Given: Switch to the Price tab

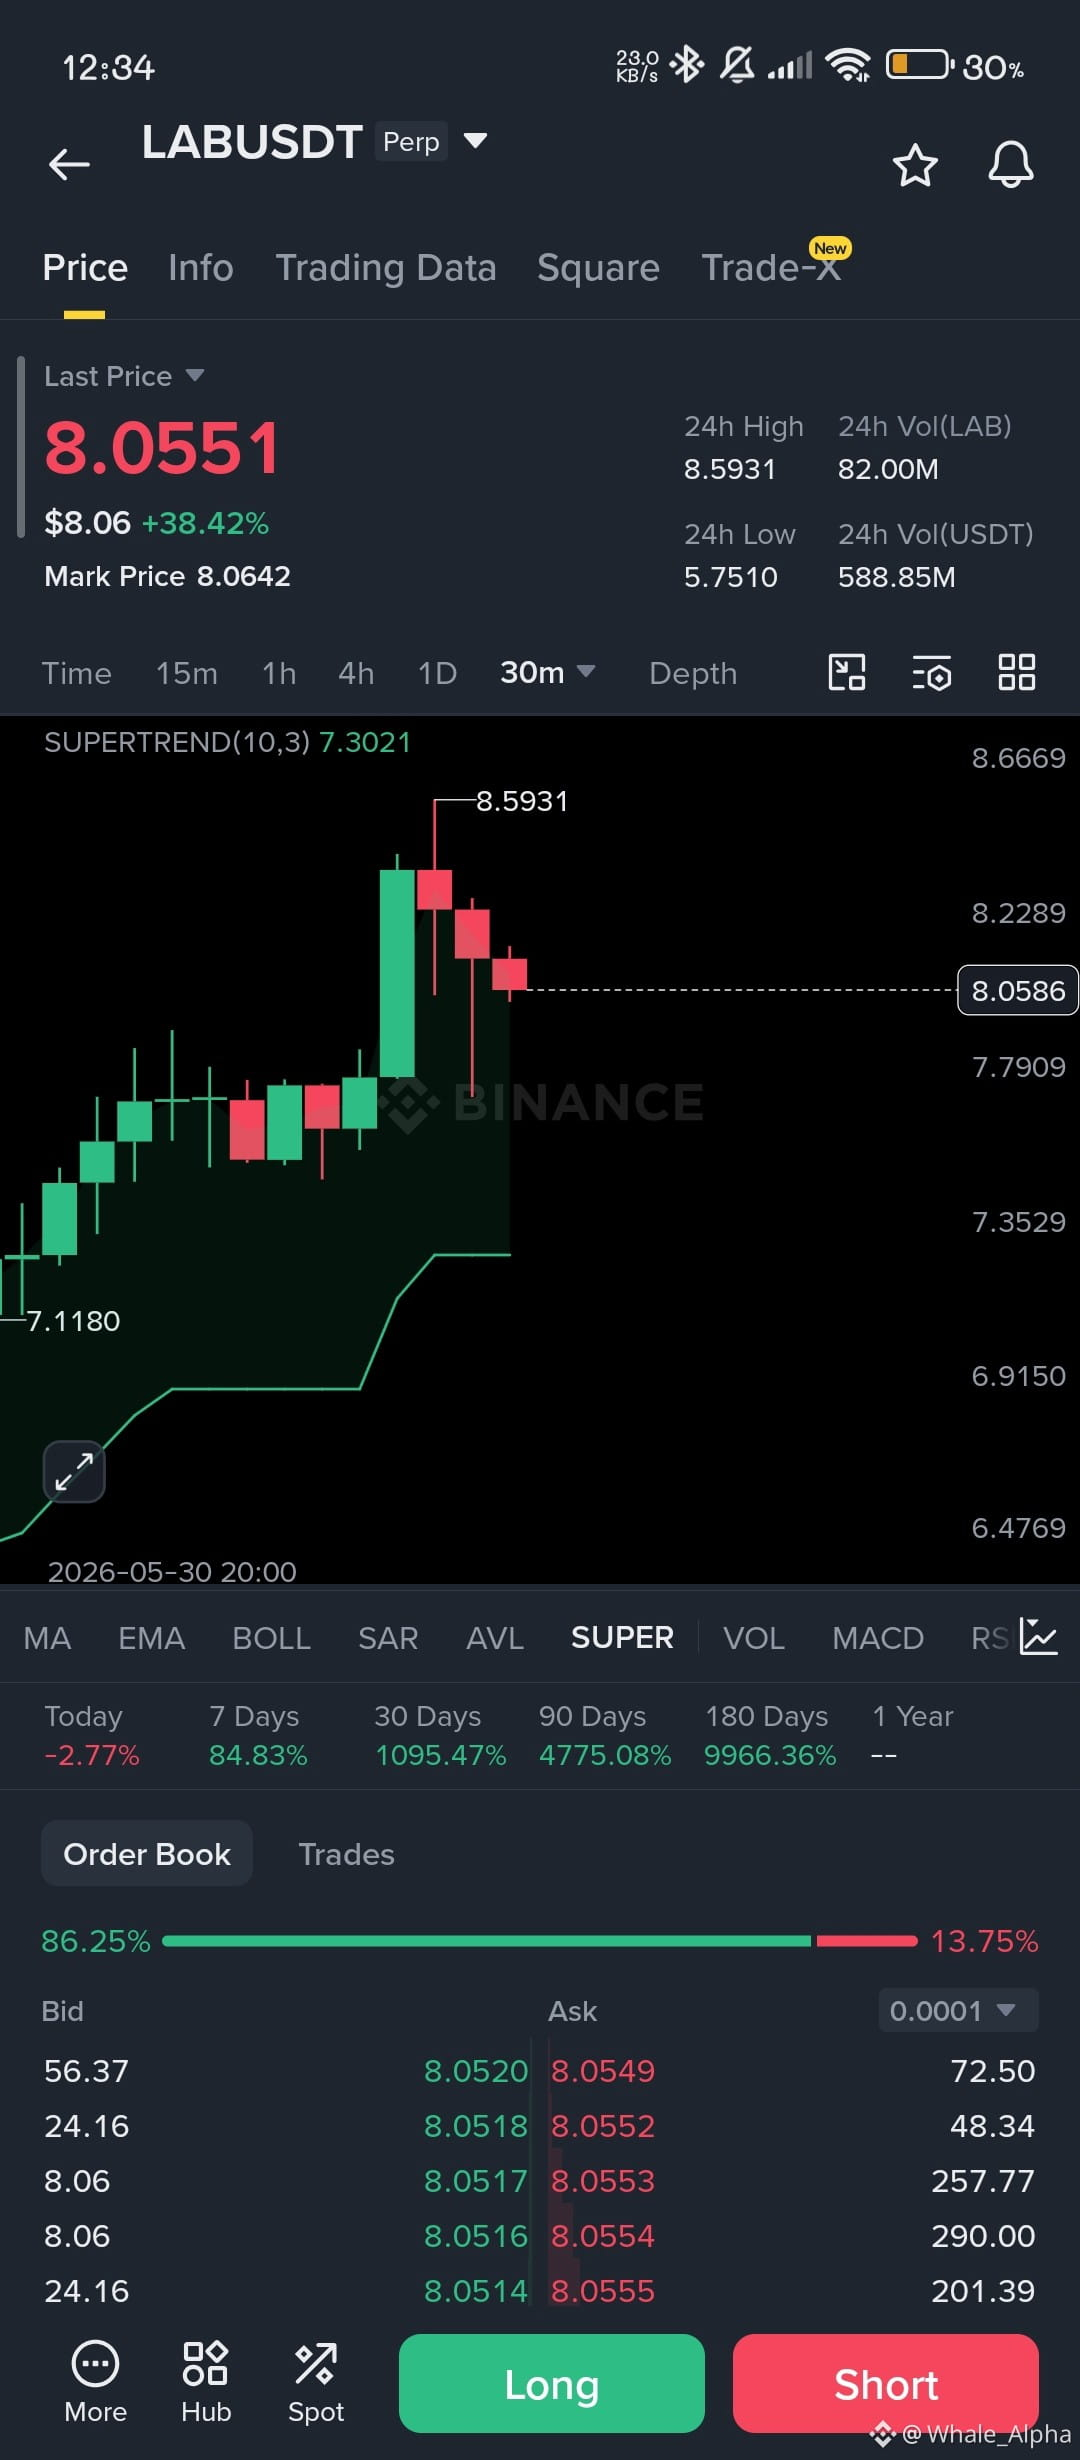Looking at the screenshot, I should [85, 268].
